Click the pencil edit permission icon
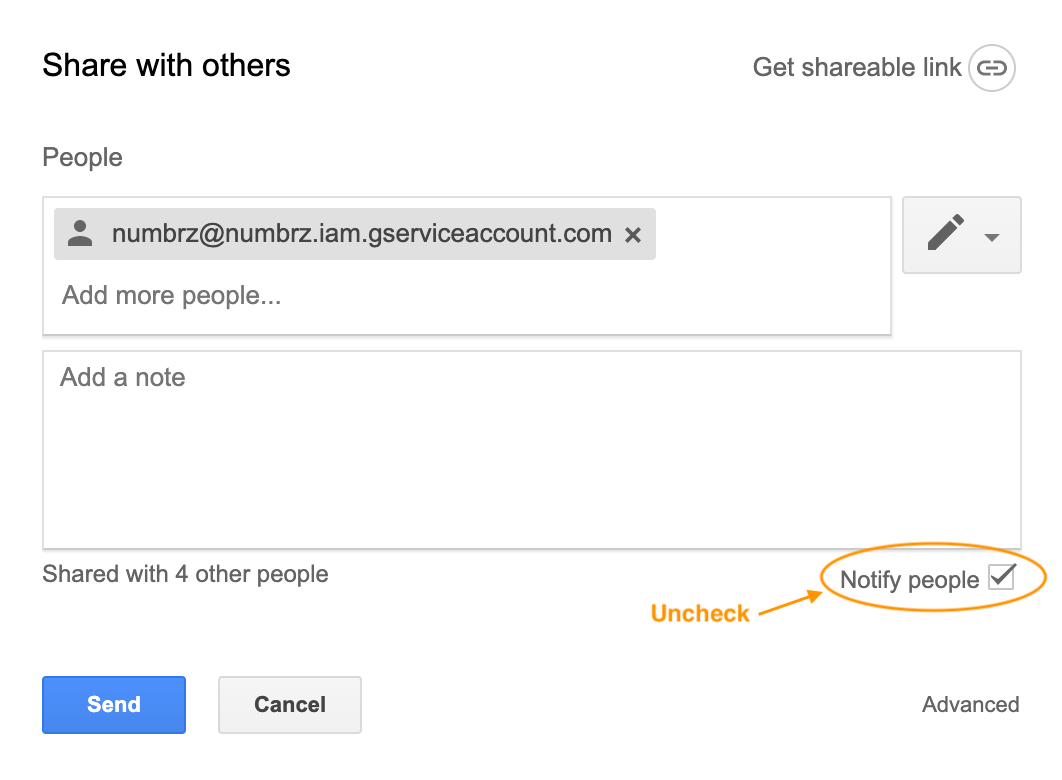Viewport: 1062px width, 780px height. [946, 232]
